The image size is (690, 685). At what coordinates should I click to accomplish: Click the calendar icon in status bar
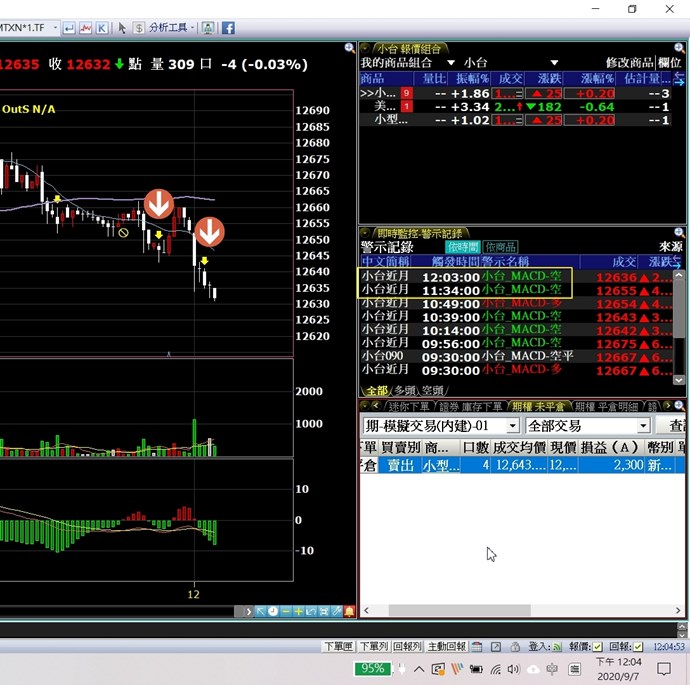(479, 647)
